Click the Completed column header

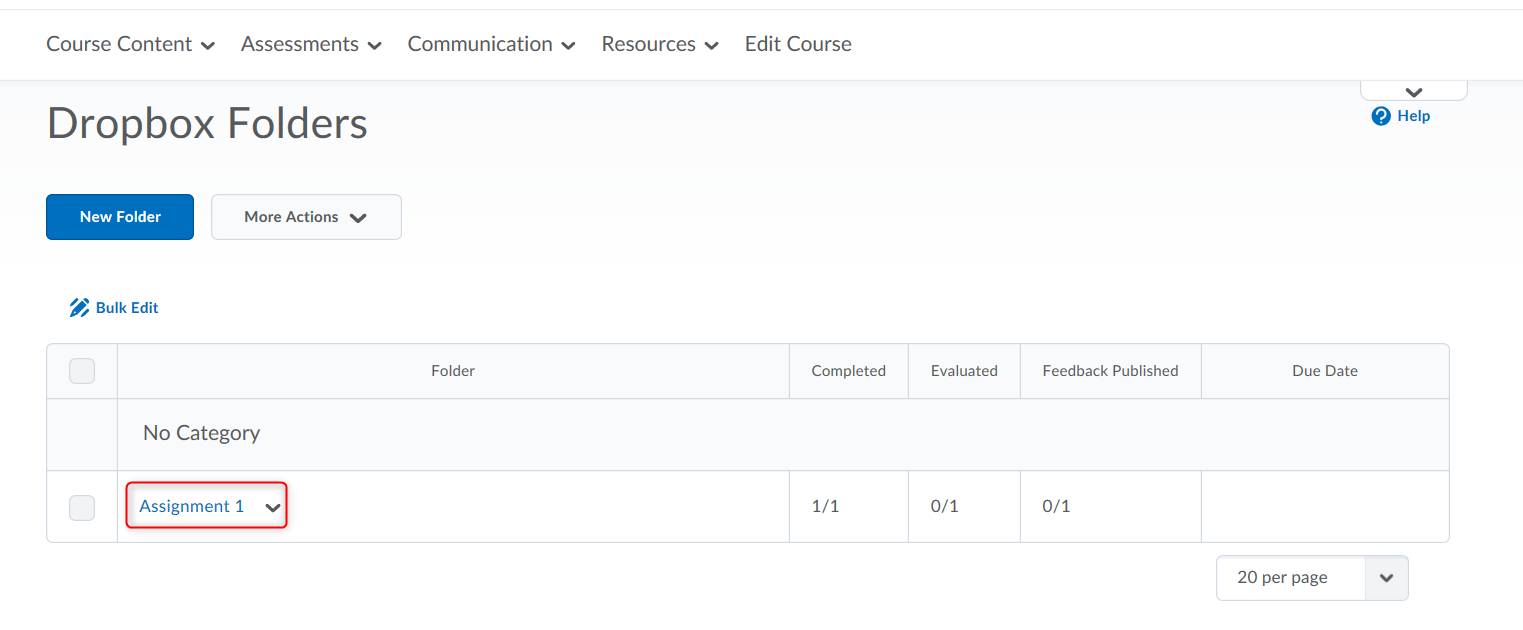[x=848, y=371]
